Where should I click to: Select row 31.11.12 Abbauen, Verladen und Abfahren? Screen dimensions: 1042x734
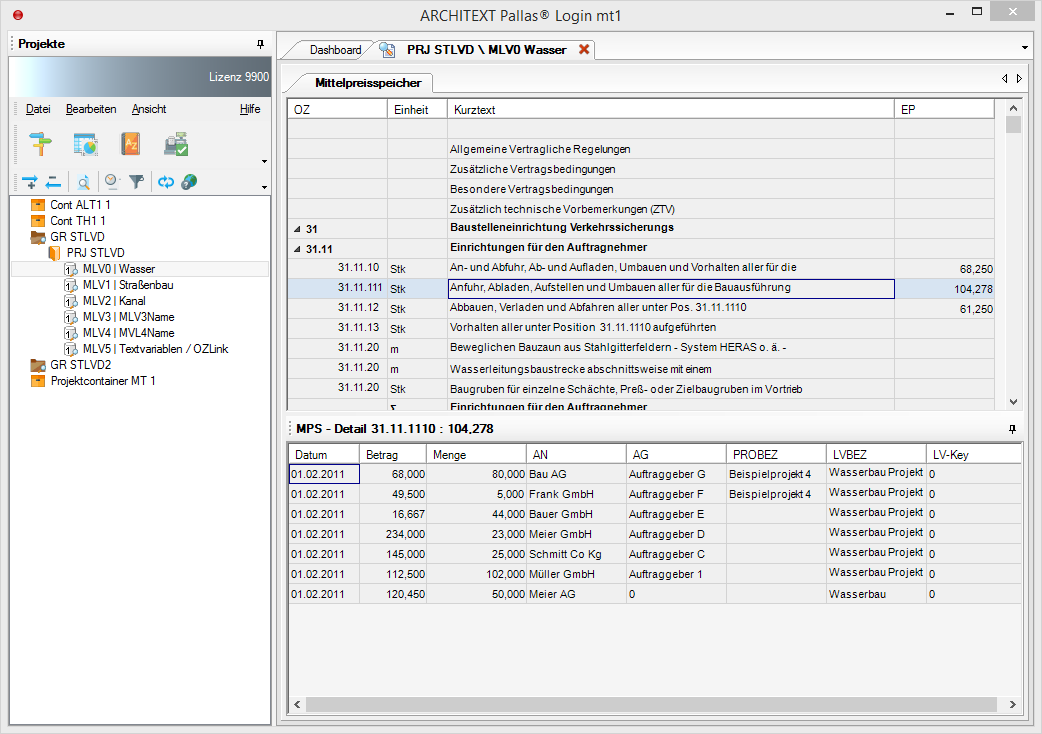point(641,308)
